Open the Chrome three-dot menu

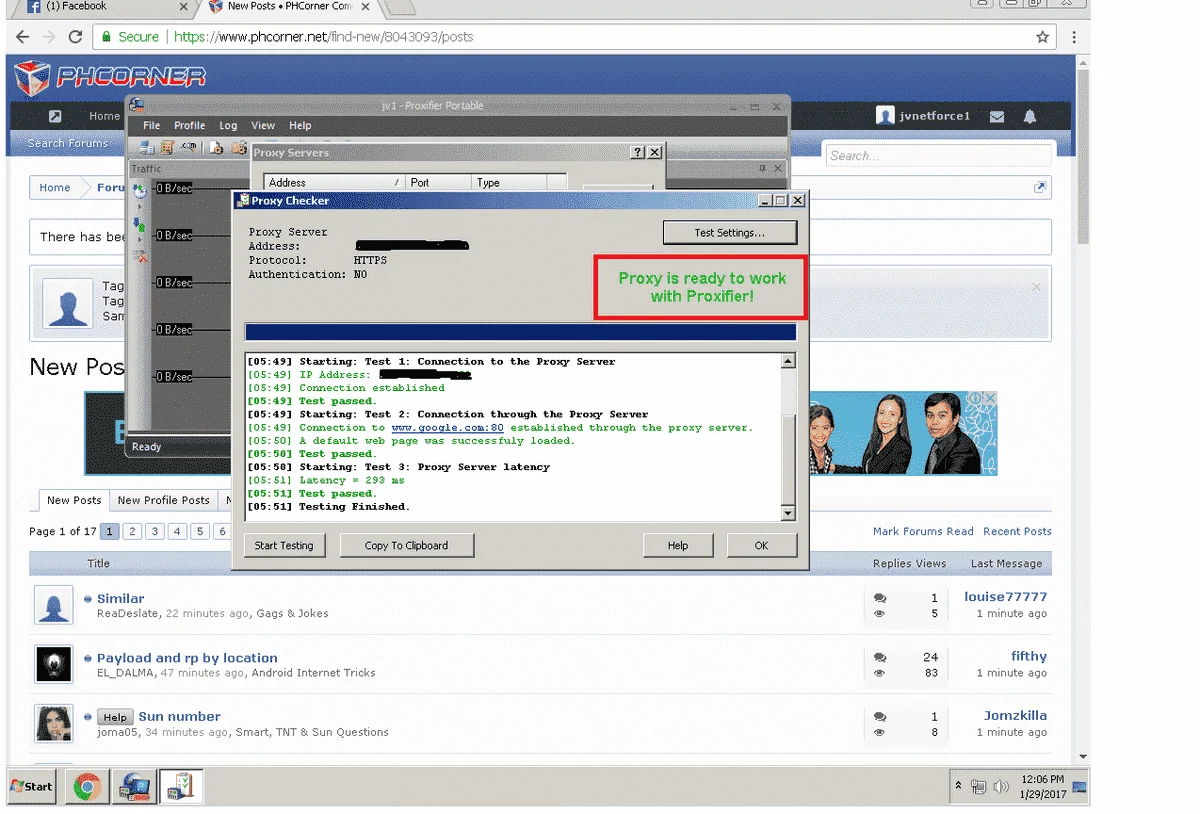pos(1074,37)
